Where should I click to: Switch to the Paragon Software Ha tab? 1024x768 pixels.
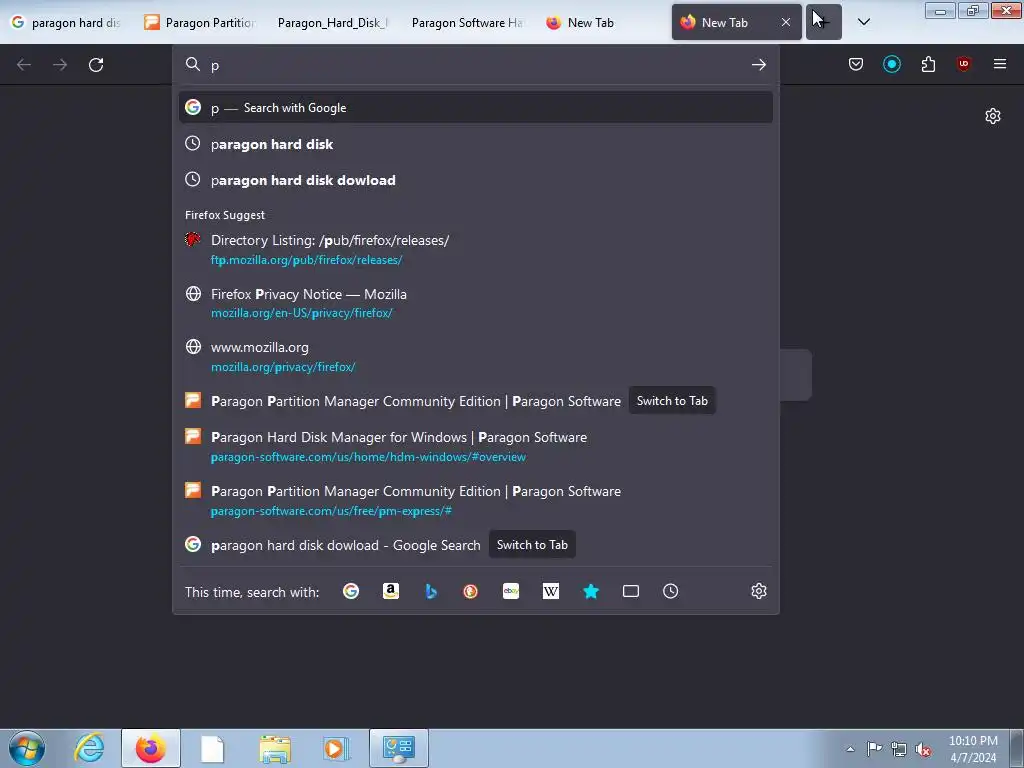[468, 23]
